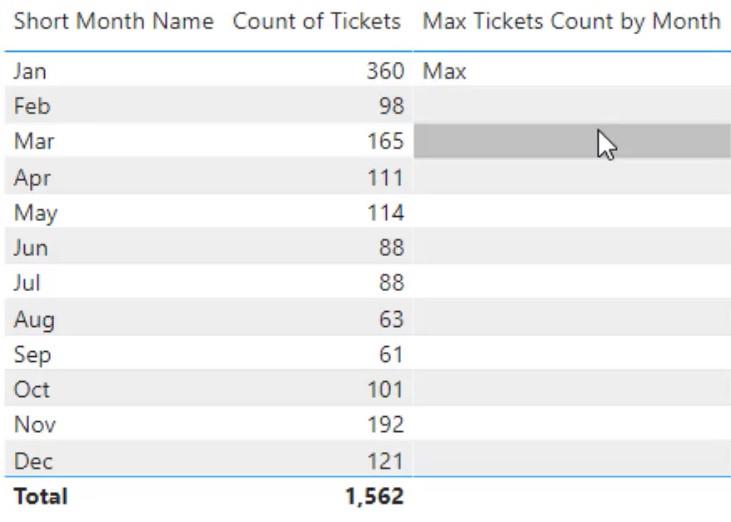Click the 98 ticket count cell

(391, 106)
